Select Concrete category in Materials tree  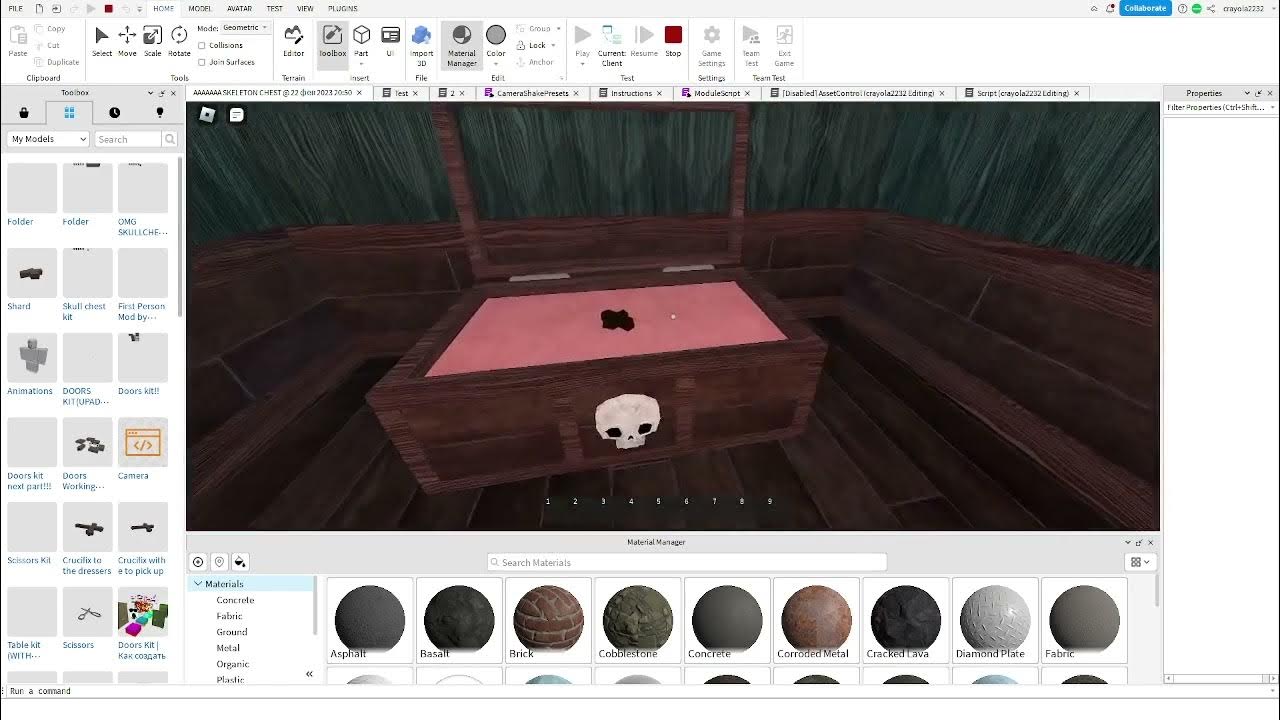click(x=236, y=600)
